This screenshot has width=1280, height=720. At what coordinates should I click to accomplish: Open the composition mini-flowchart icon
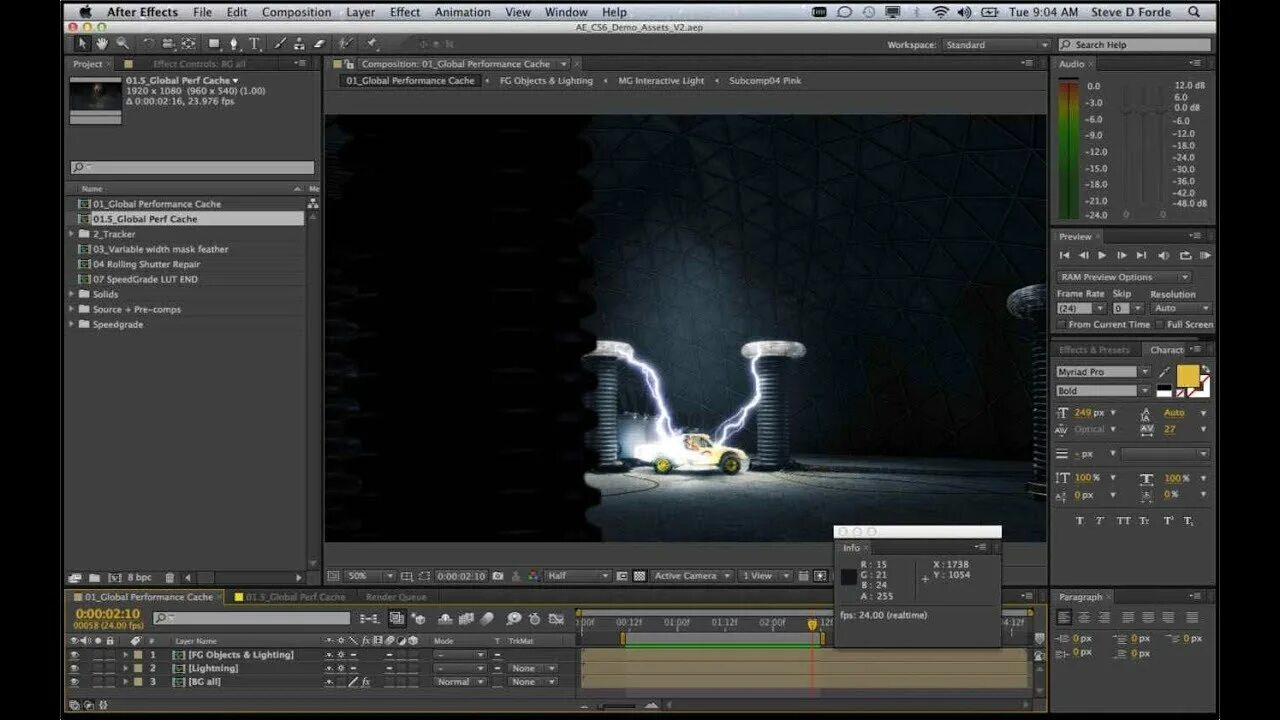[x=369, y=618]
